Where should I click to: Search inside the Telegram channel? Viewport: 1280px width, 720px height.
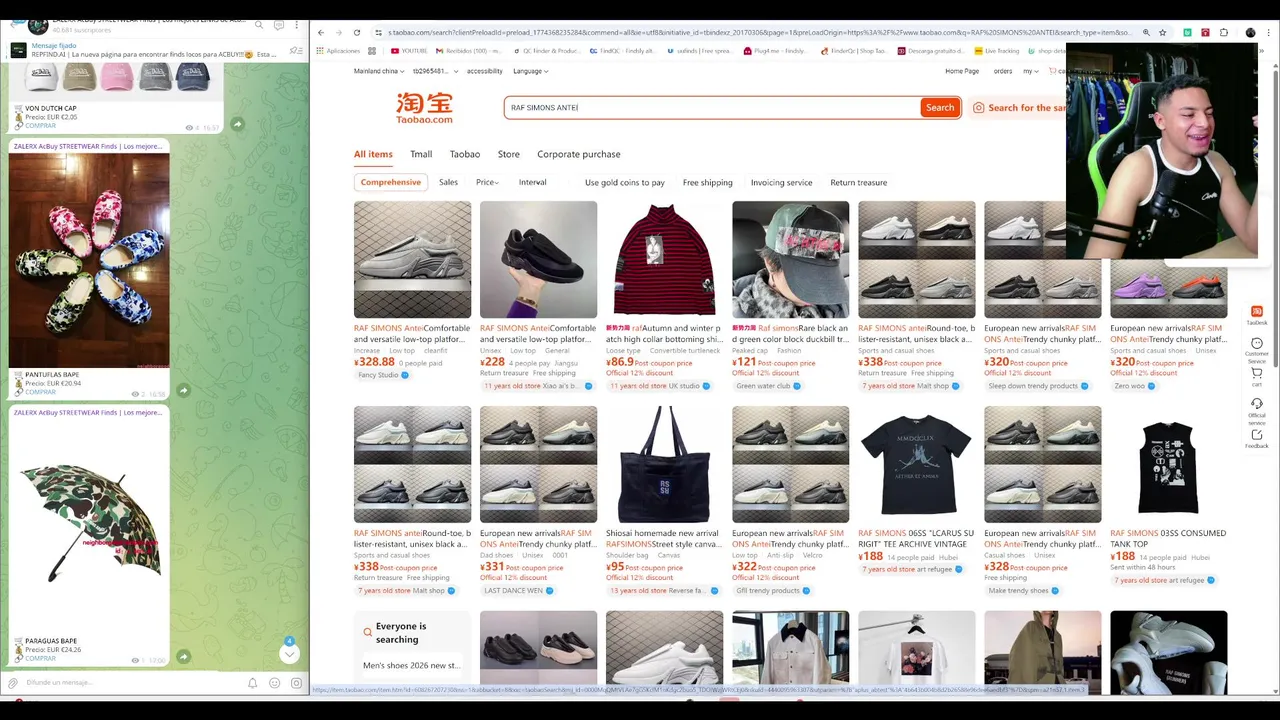pyautogui.click(x=259, y=24)
